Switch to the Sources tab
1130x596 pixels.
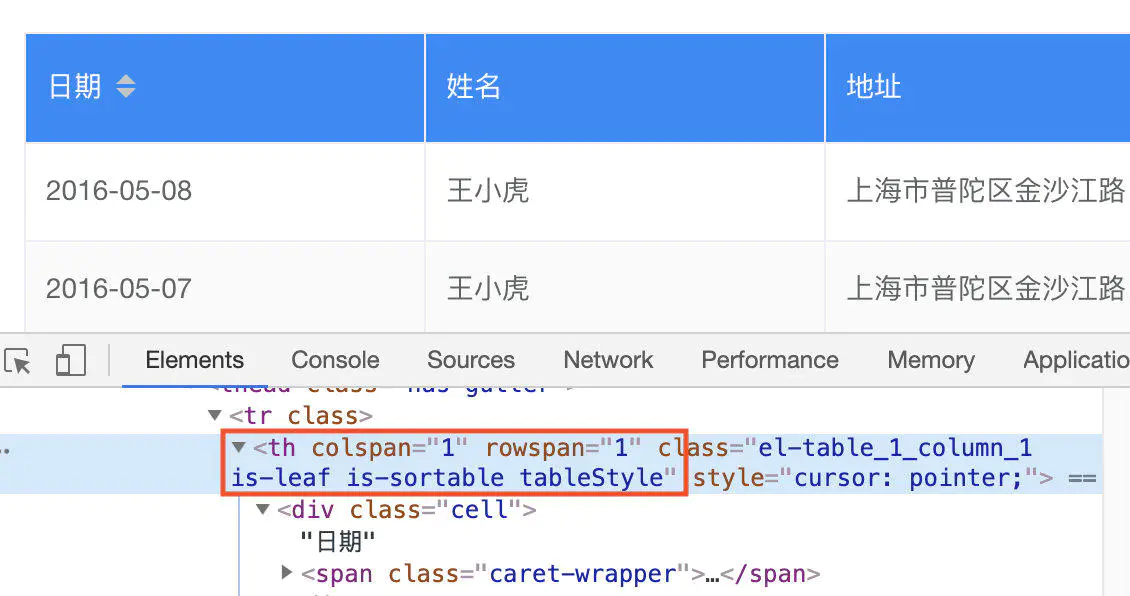(x=471, y=359)
